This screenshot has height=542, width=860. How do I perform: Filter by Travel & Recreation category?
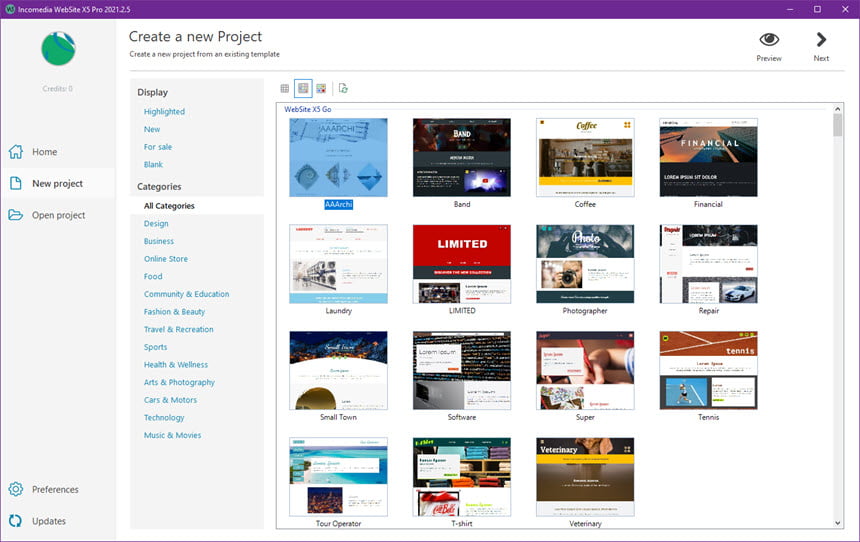[x=178, y=329]
